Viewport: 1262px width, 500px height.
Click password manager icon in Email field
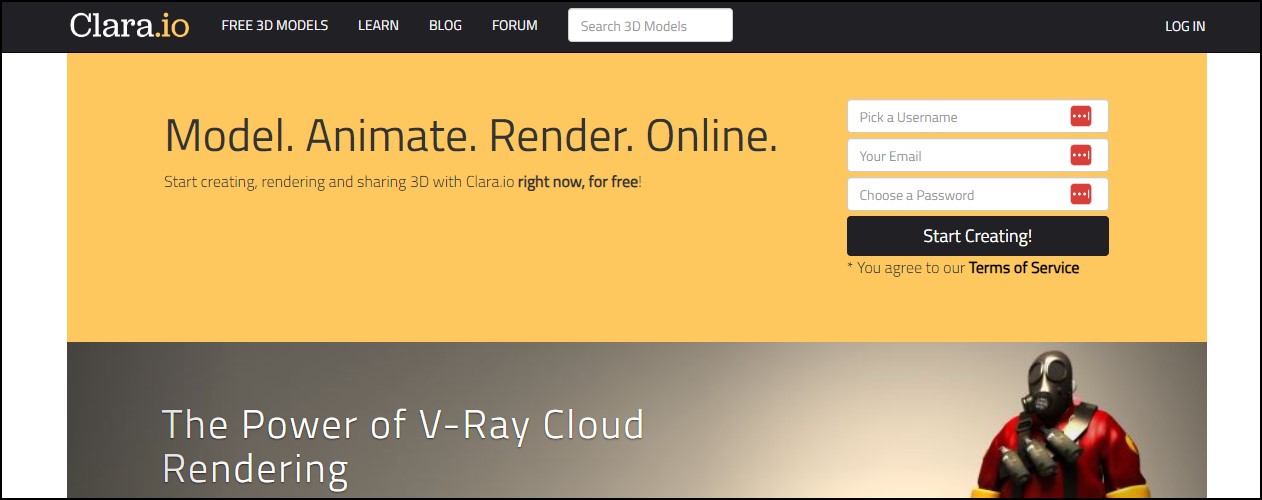tap(1080, 156)
